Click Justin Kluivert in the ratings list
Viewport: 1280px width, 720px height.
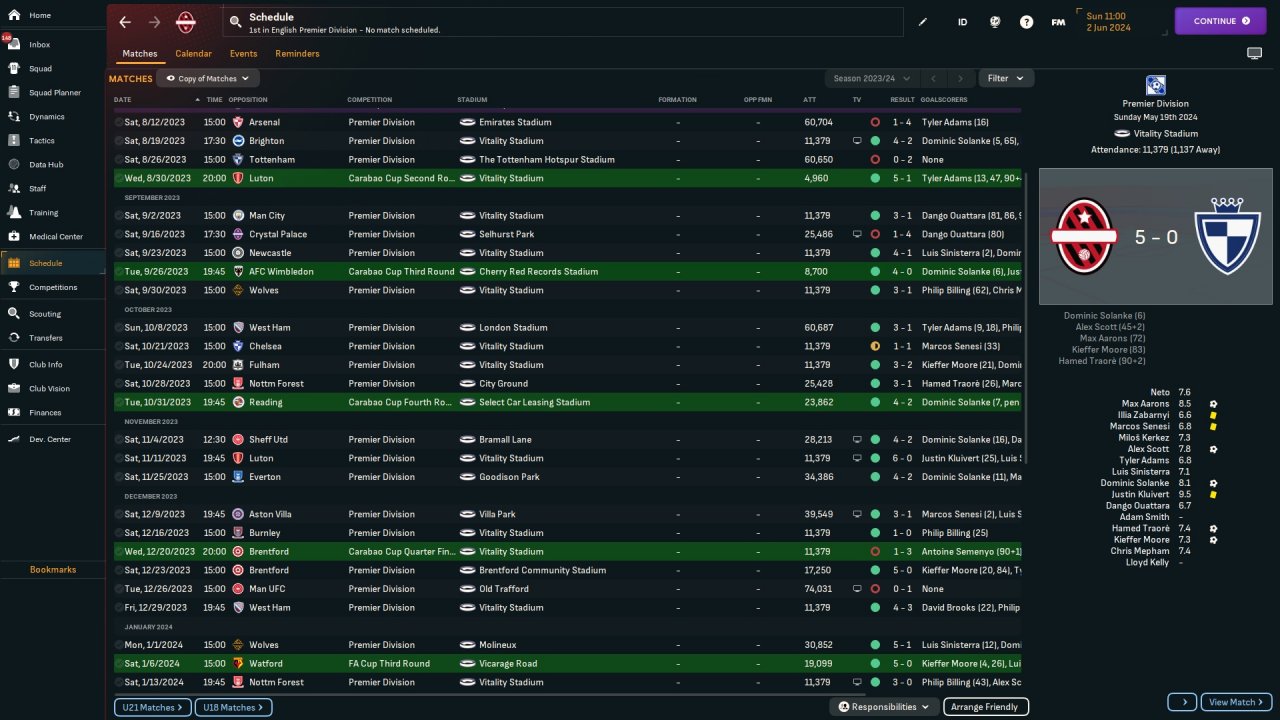(1141, 494)
